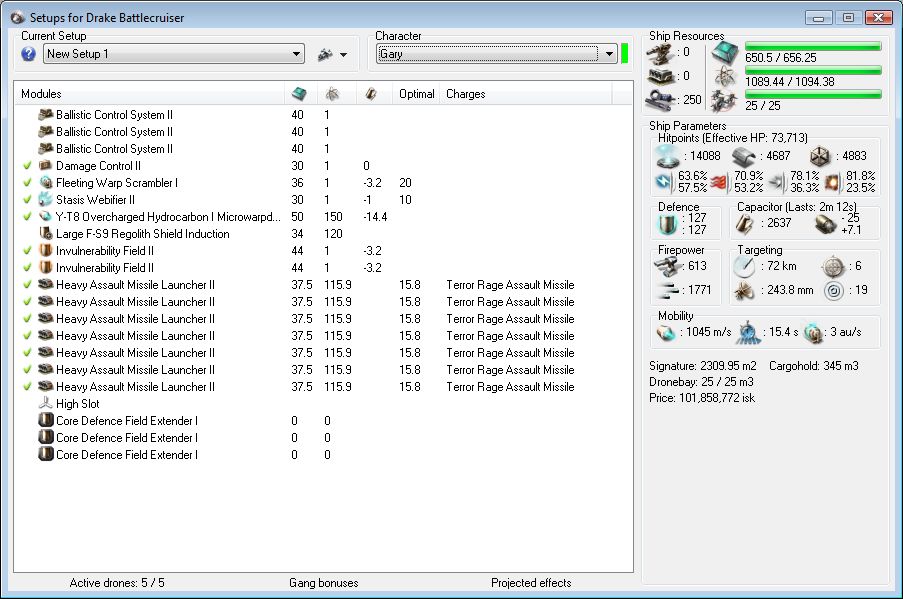
Task: Select the Large F-S9 Regolith Shield Induction row
Action: 322,234
